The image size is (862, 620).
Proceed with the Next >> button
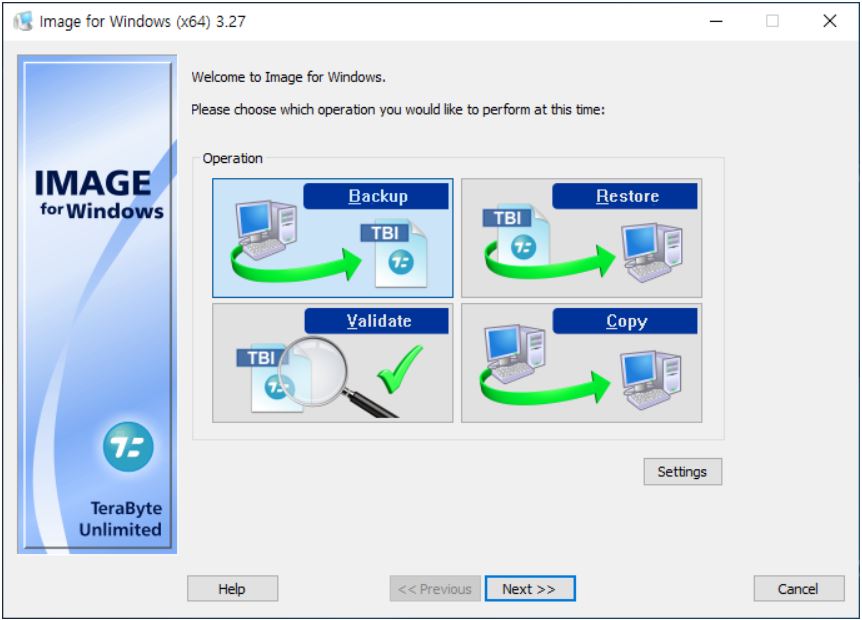point(530,589)
